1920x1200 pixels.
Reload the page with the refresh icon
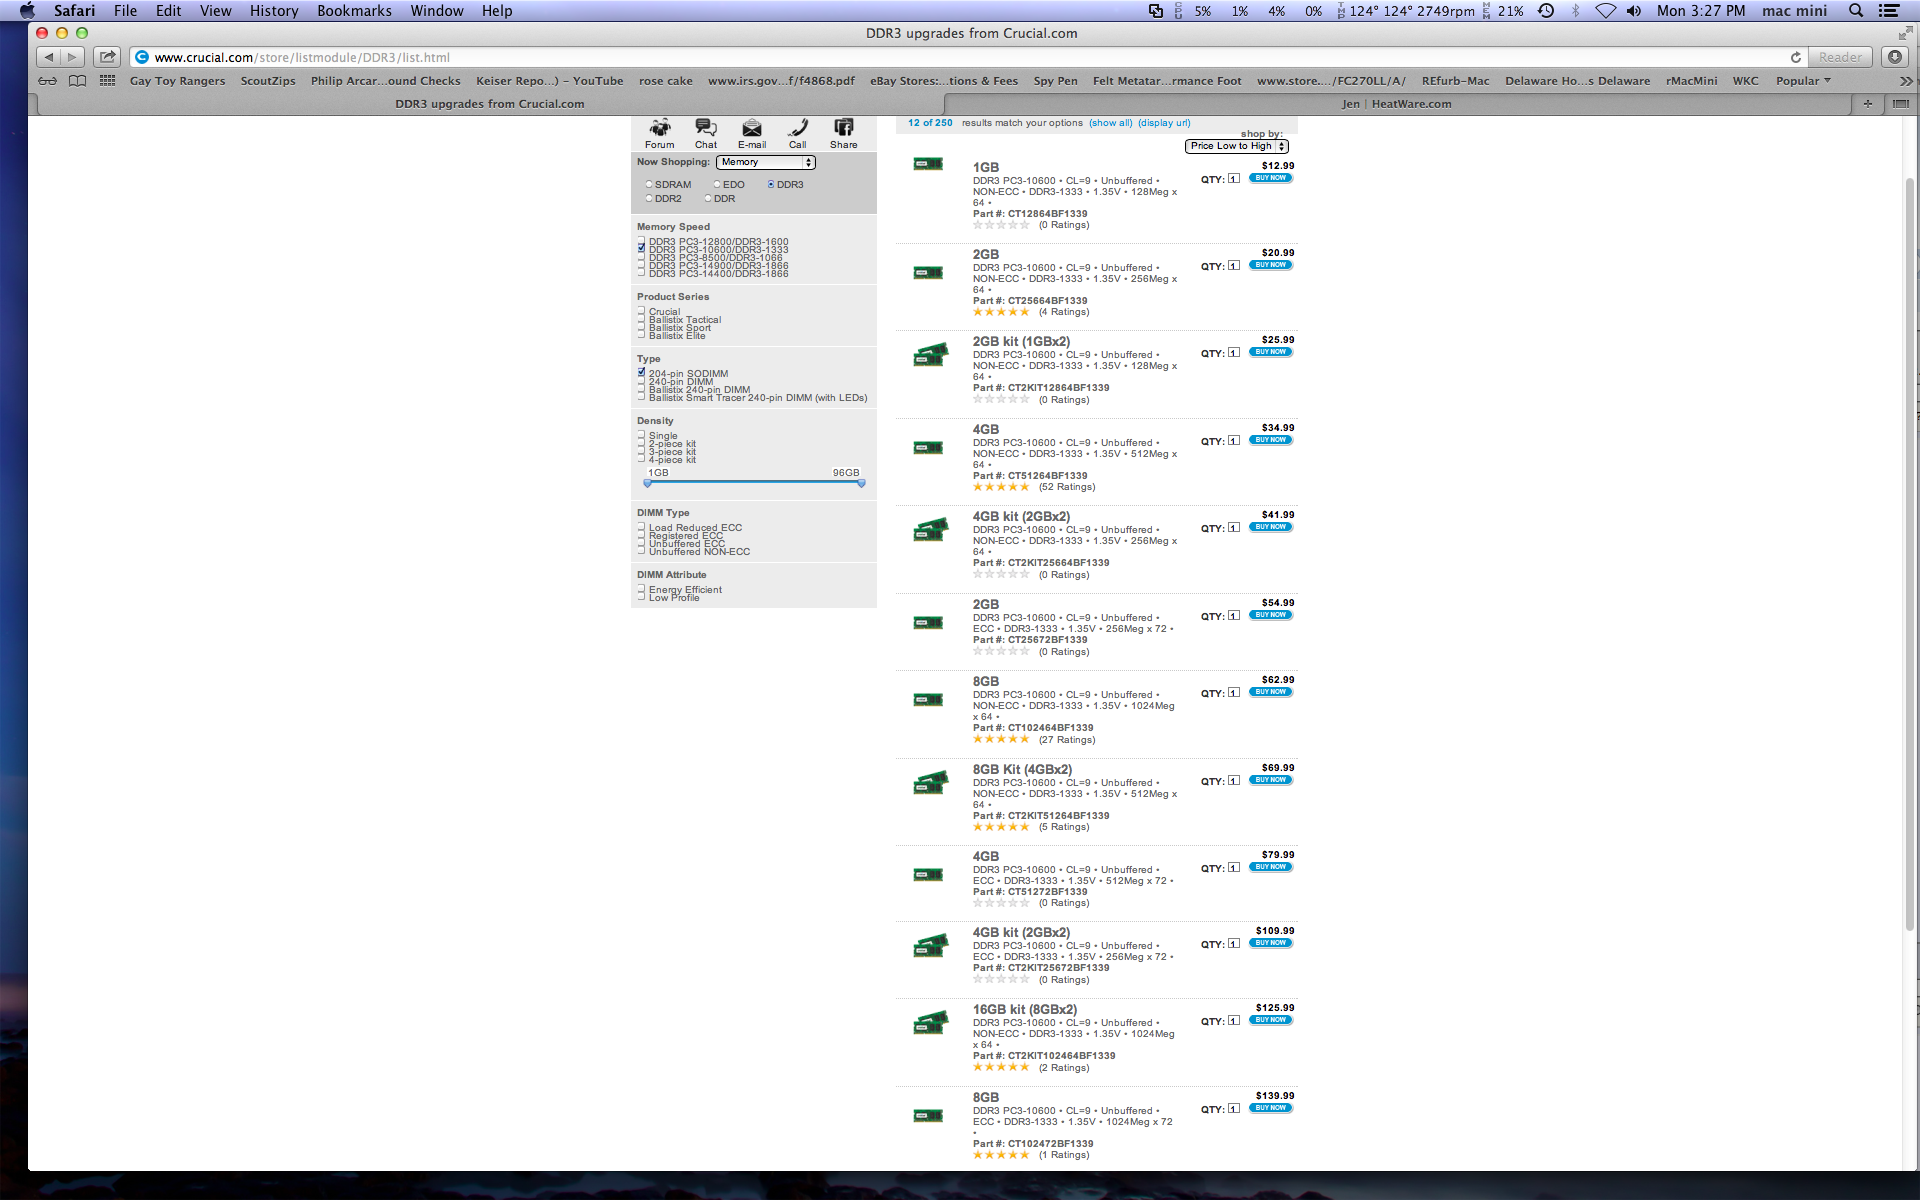click(1795, 57)
